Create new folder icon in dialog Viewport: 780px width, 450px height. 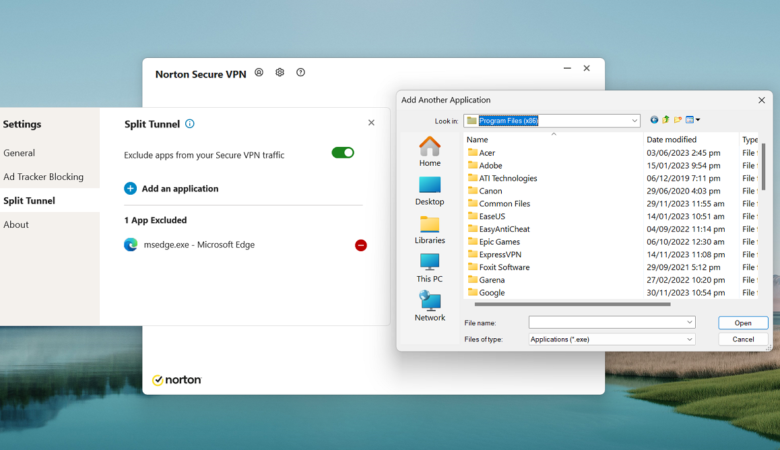pyautogui.click(x=678, y=120)
